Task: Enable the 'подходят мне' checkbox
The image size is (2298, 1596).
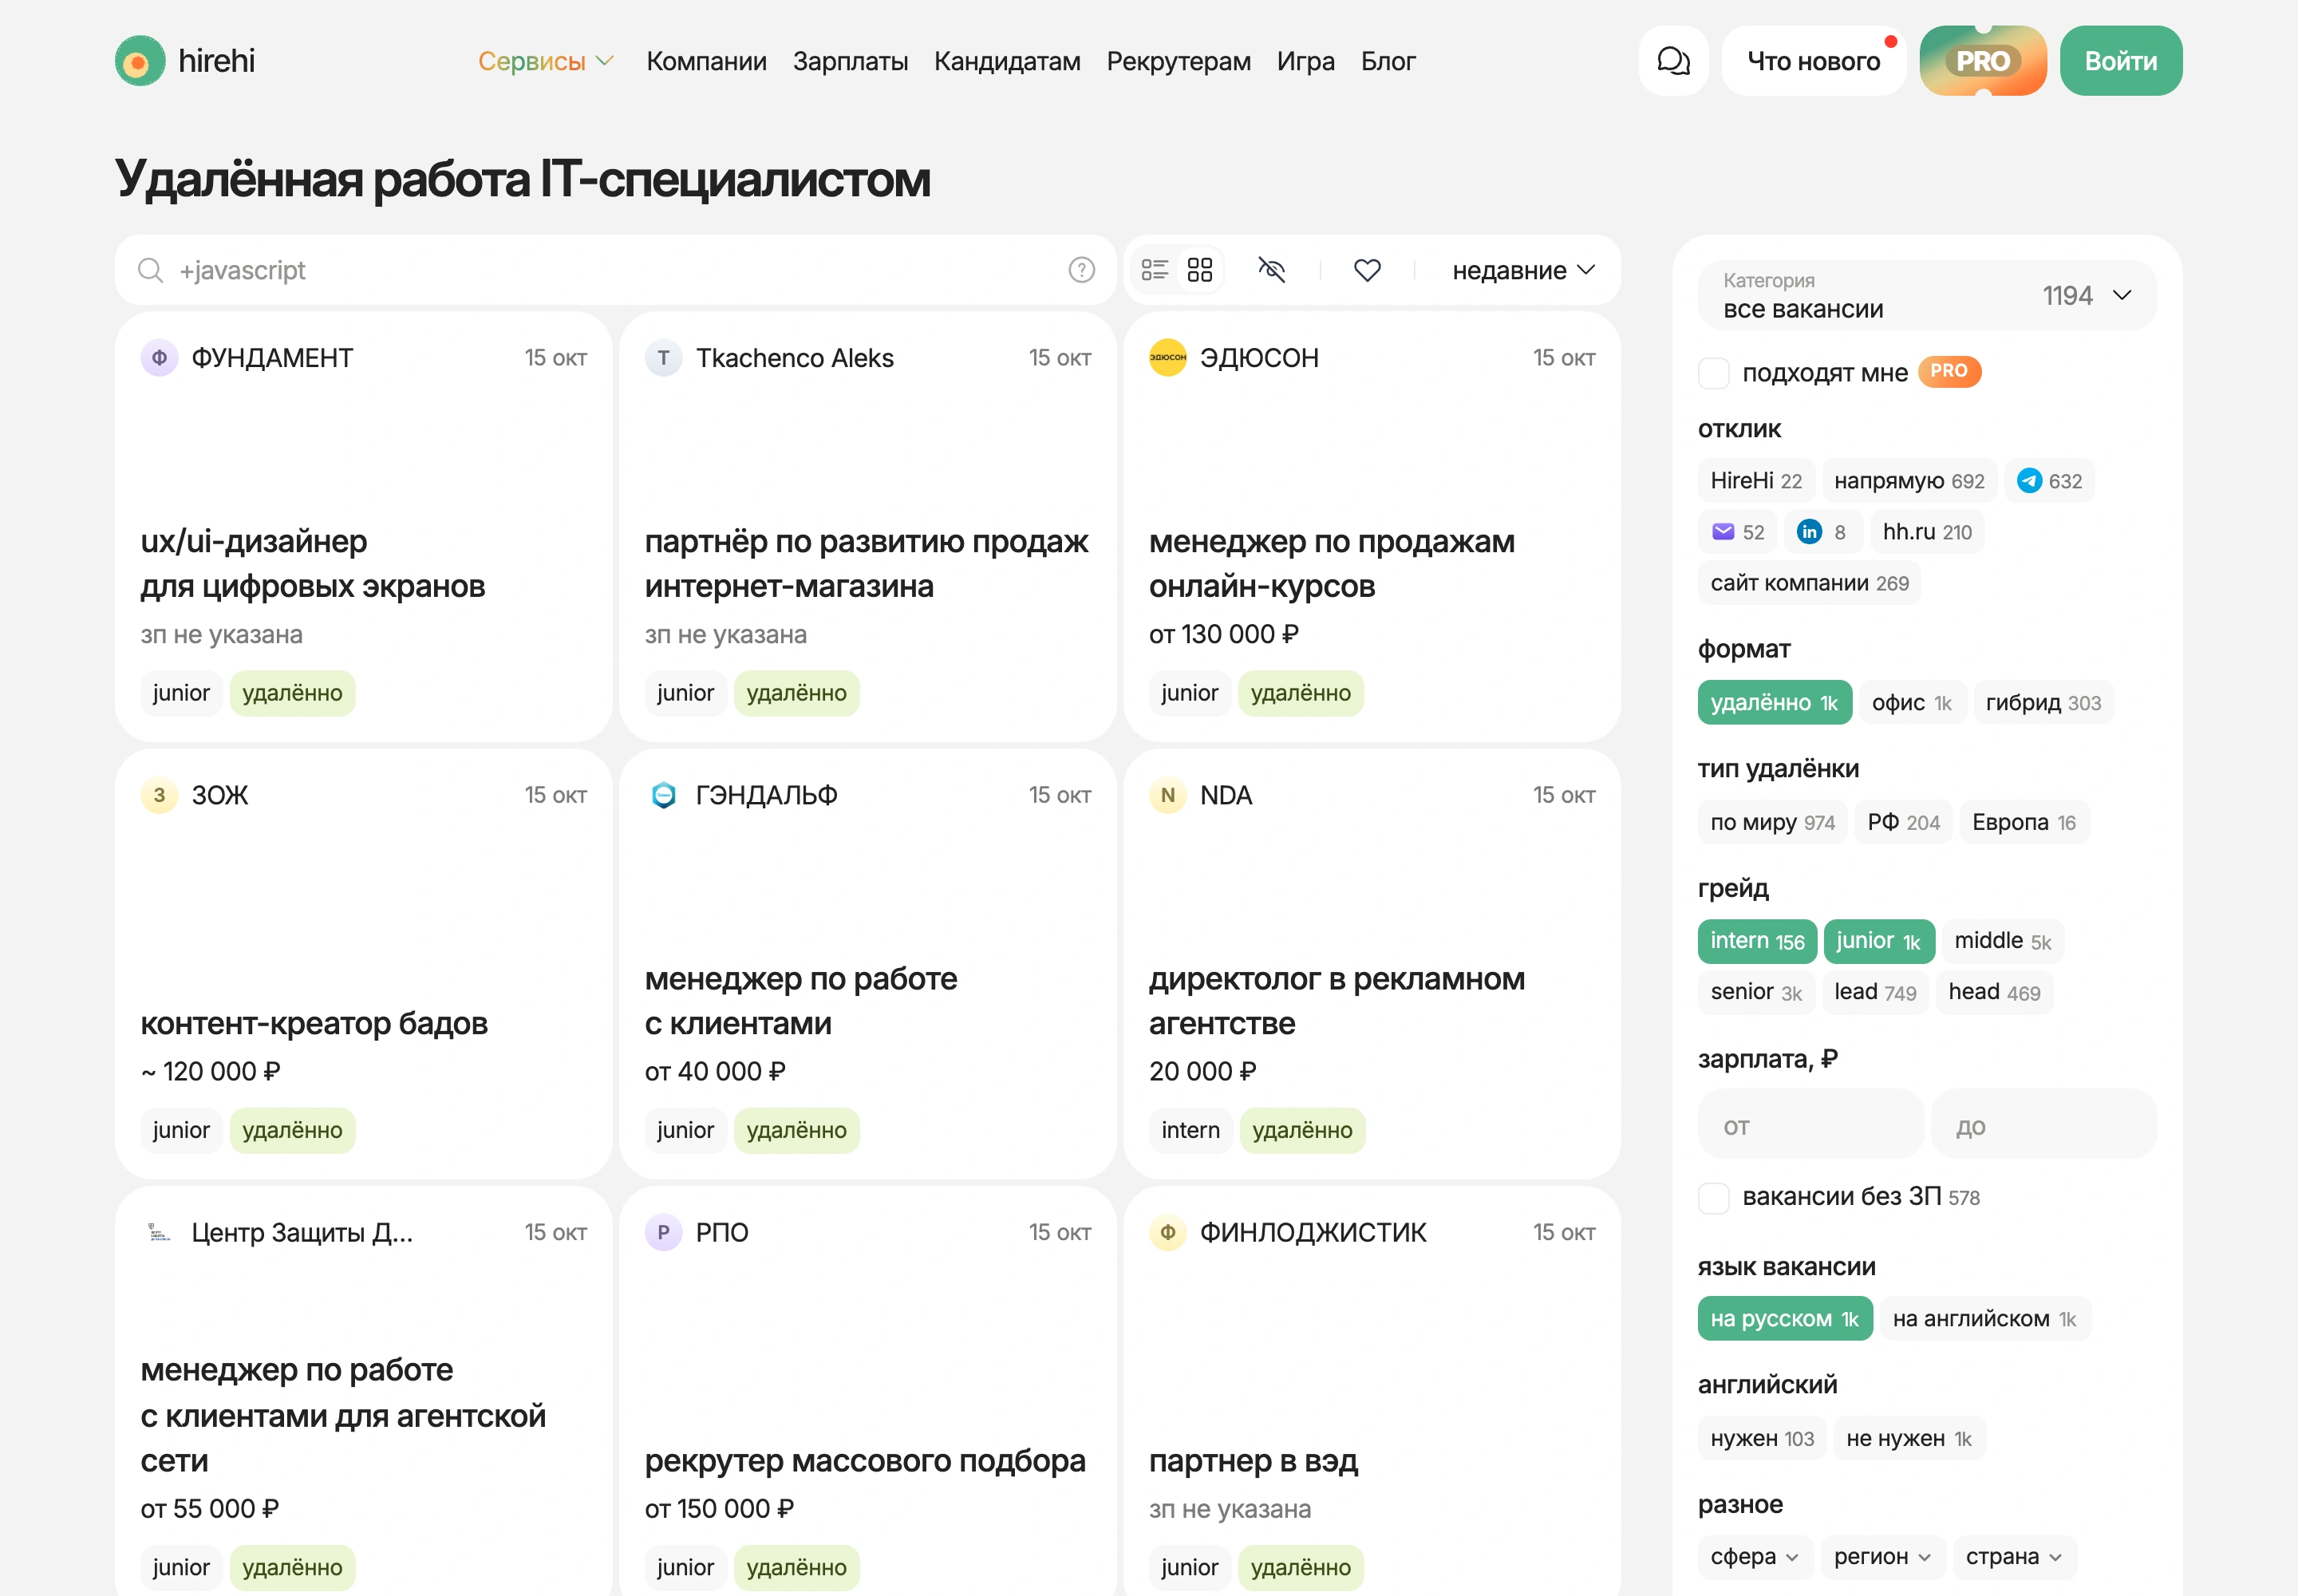Action: coord(1714,373)
